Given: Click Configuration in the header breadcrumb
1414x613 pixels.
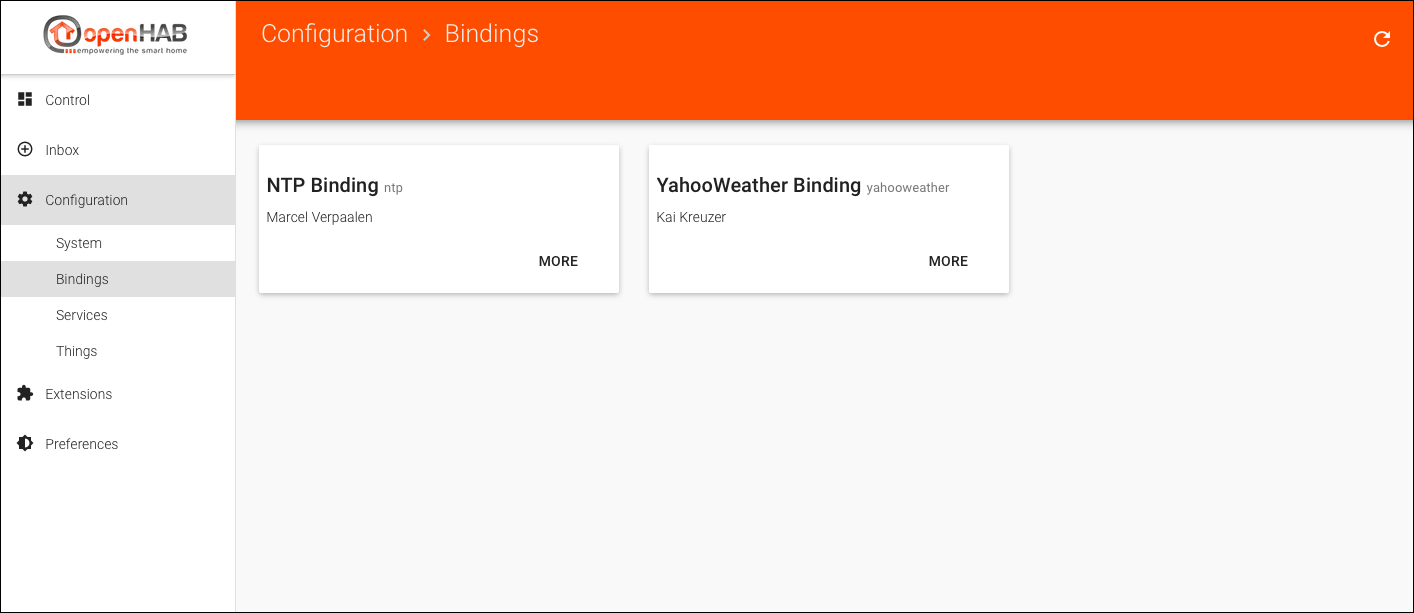Looking at the screenshot, I should pyautogui.click(x=334, y=34).
